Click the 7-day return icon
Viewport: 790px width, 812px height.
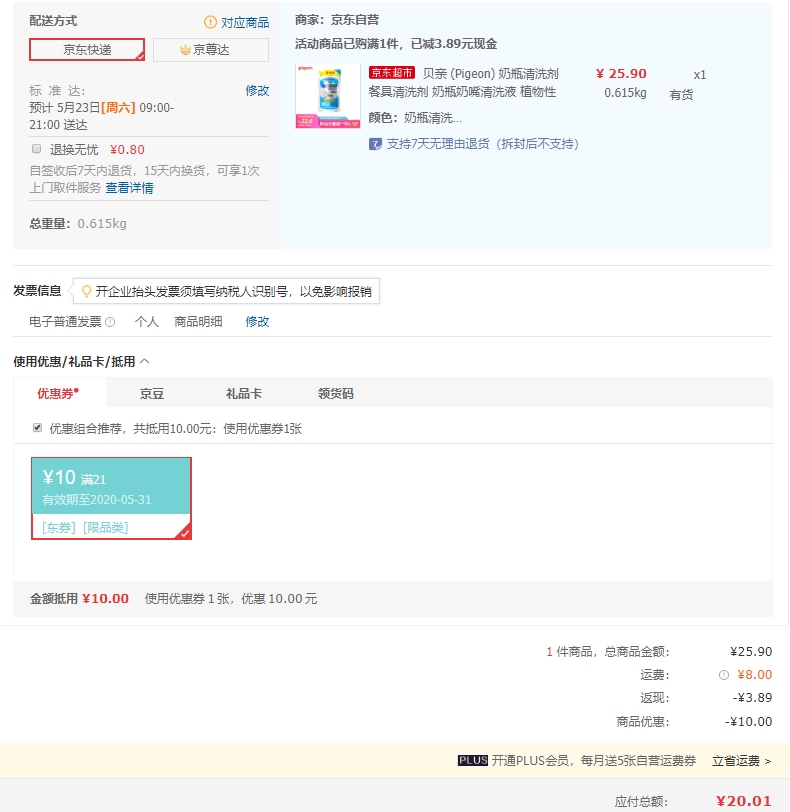(x=375, y=144)
